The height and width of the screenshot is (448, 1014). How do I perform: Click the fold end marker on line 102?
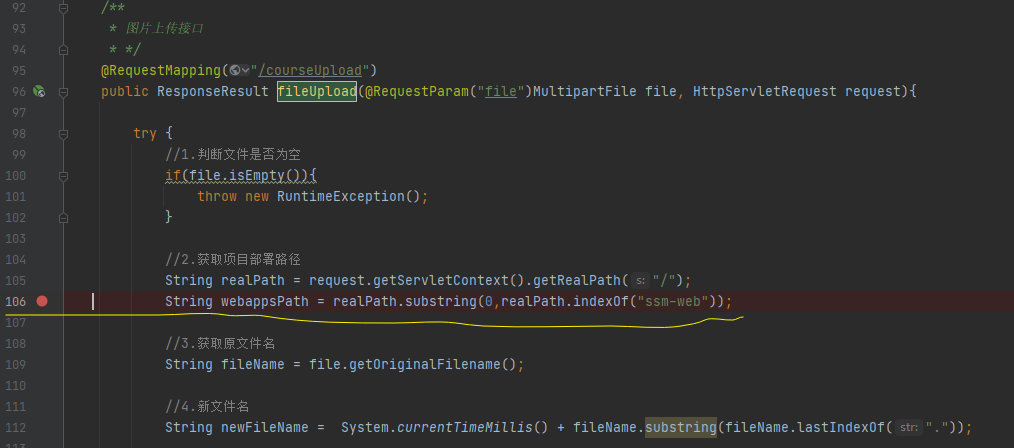pos(63,218)
